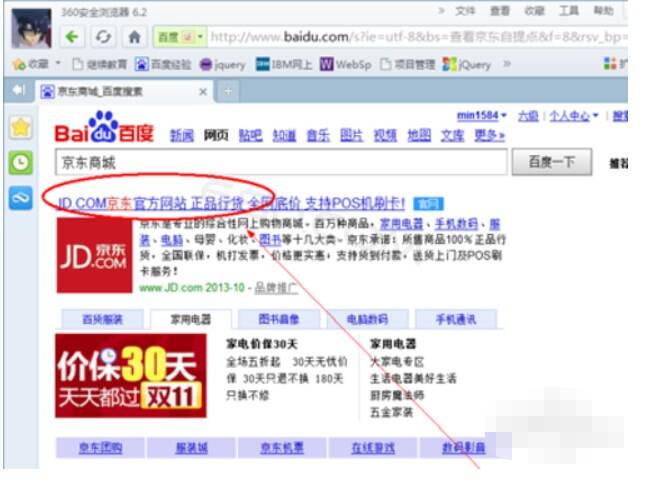Click the baidu.com address bar URL
Image resolution: width=672 pixels, height=497 pixels.
coord(417,37)
